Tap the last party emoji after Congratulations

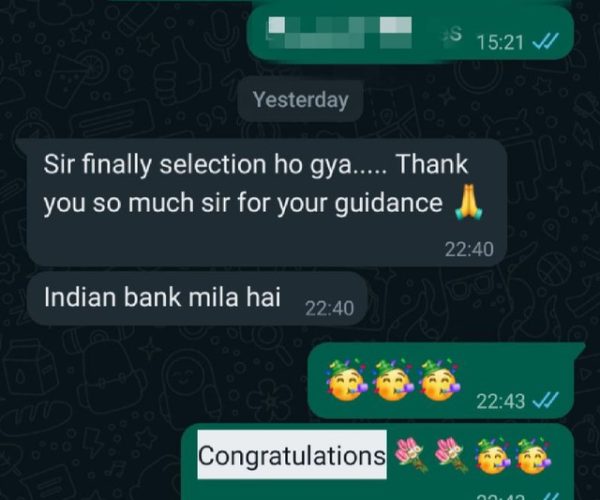(x=534, y=456)
